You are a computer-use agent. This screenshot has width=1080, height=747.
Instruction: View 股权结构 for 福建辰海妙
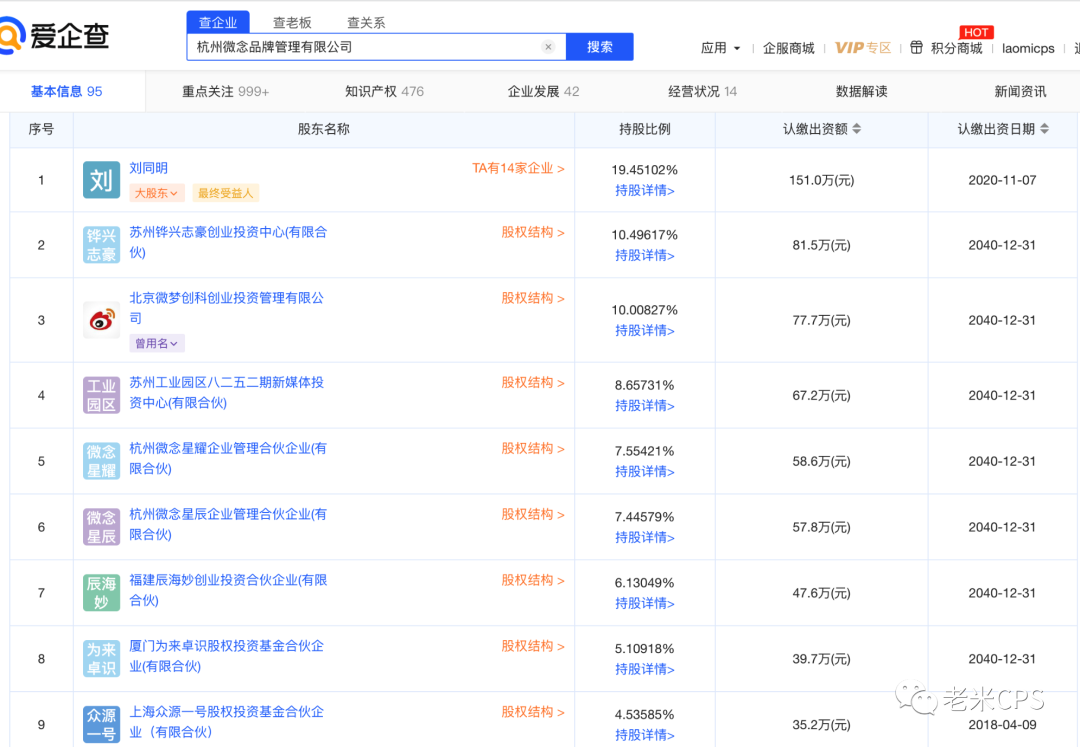coord(532,580)
